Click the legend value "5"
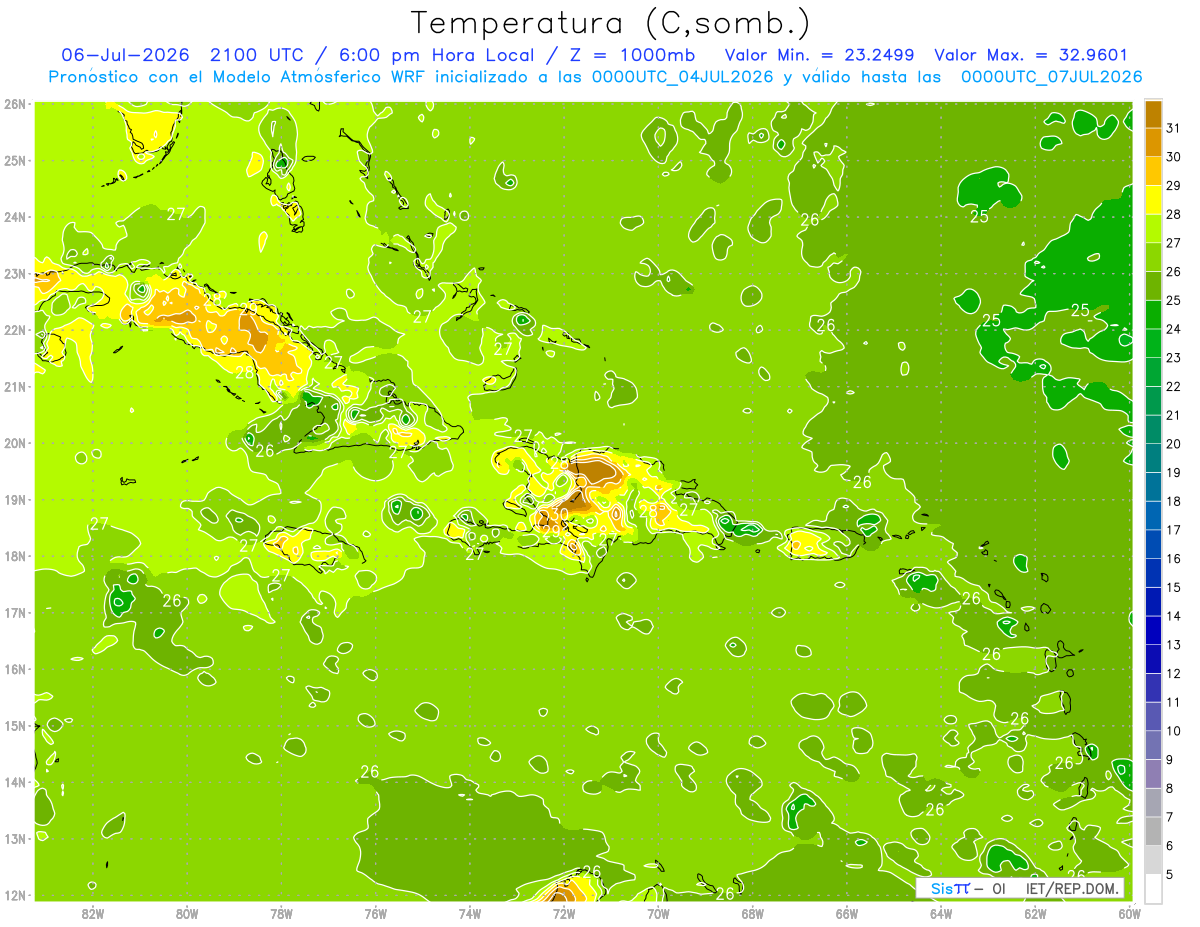 click(x=1170, y=874)
